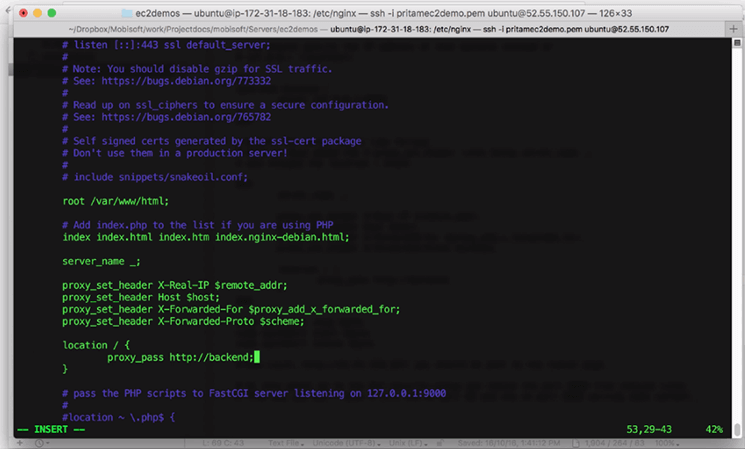This screenshot has width=745, height=449.
Task: Click the https://bugs.debian.org/765782 URL
Action: 186,117
